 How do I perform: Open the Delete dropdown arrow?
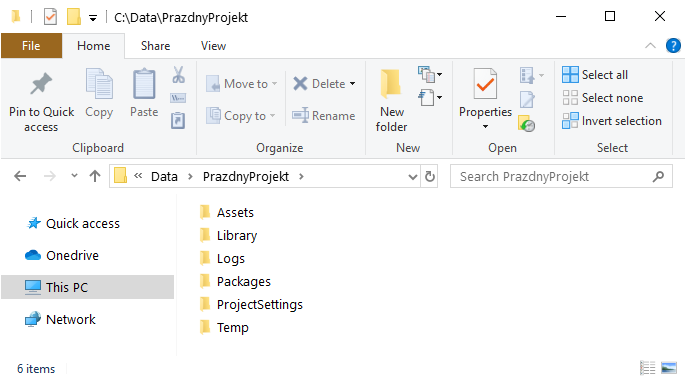[353, 84]
